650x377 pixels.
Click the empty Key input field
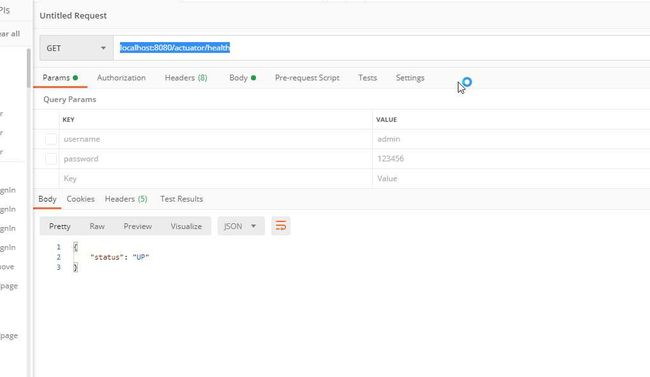[x=216, y=178]
